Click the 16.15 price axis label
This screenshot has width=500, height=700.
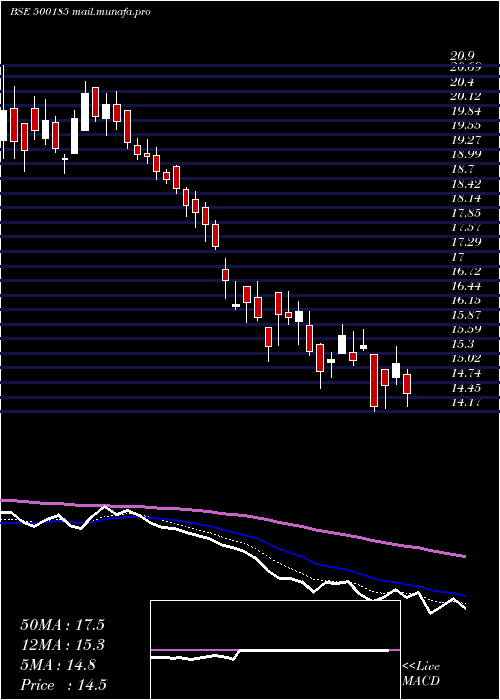tap(466, 300)
